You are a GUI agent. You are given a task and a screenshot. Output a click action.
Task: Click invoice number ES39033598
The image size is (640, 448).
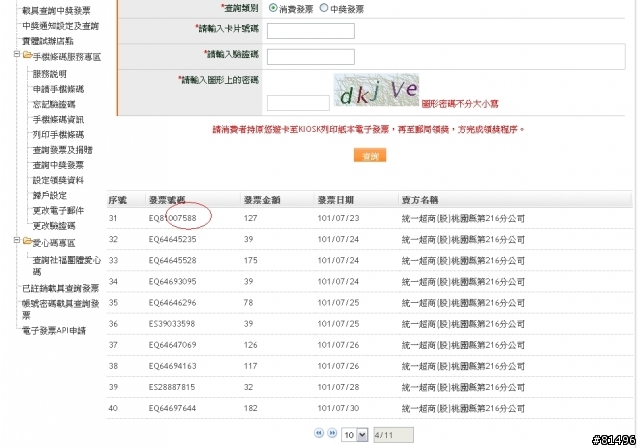172,324
